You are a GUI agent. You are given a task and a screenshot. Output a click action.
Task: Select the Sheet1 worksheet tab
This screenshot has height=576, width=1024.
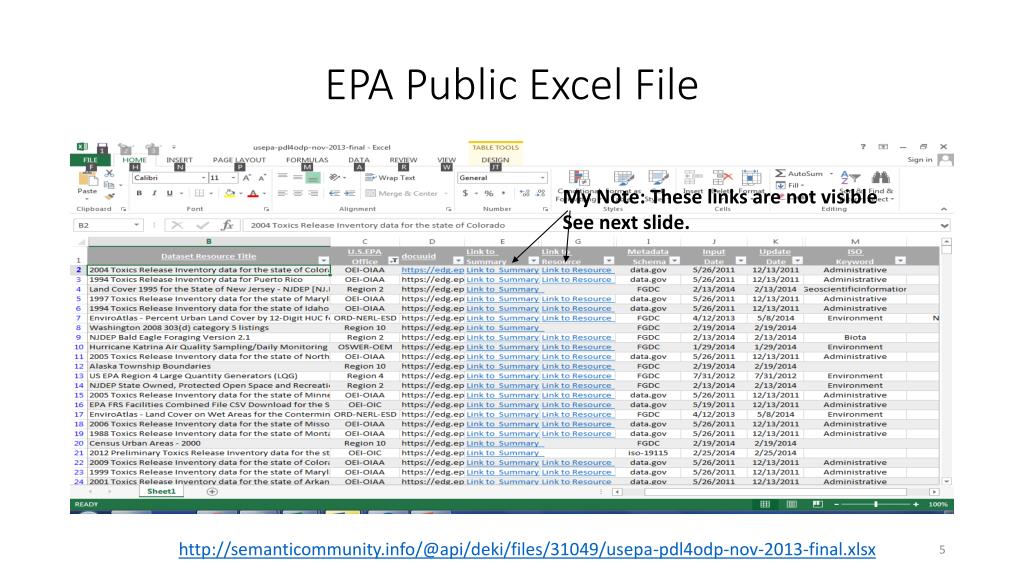point(161,492)
